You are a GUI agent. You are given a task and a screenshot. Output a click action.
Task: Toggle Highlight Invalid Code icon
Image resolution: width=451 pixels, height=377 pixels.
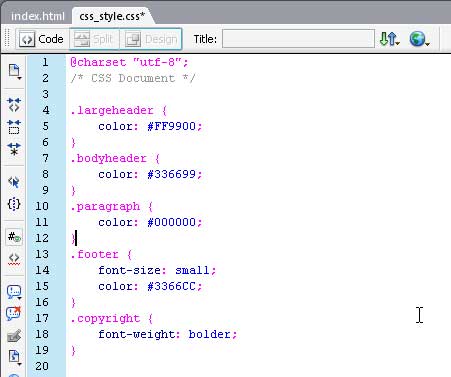(x=14, y=259)
